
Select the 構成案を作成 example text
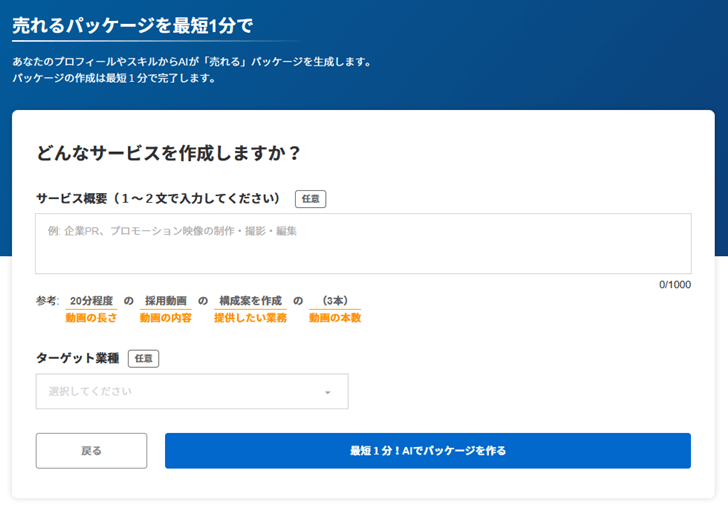point(250,300)
